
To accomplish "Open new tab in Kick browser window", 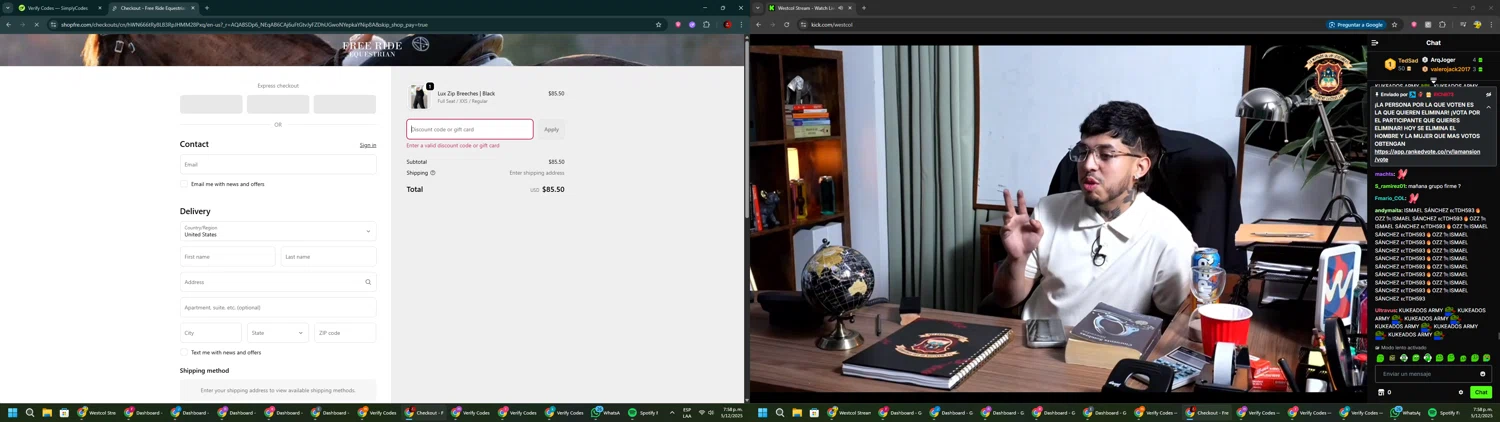I will (864, 8).
